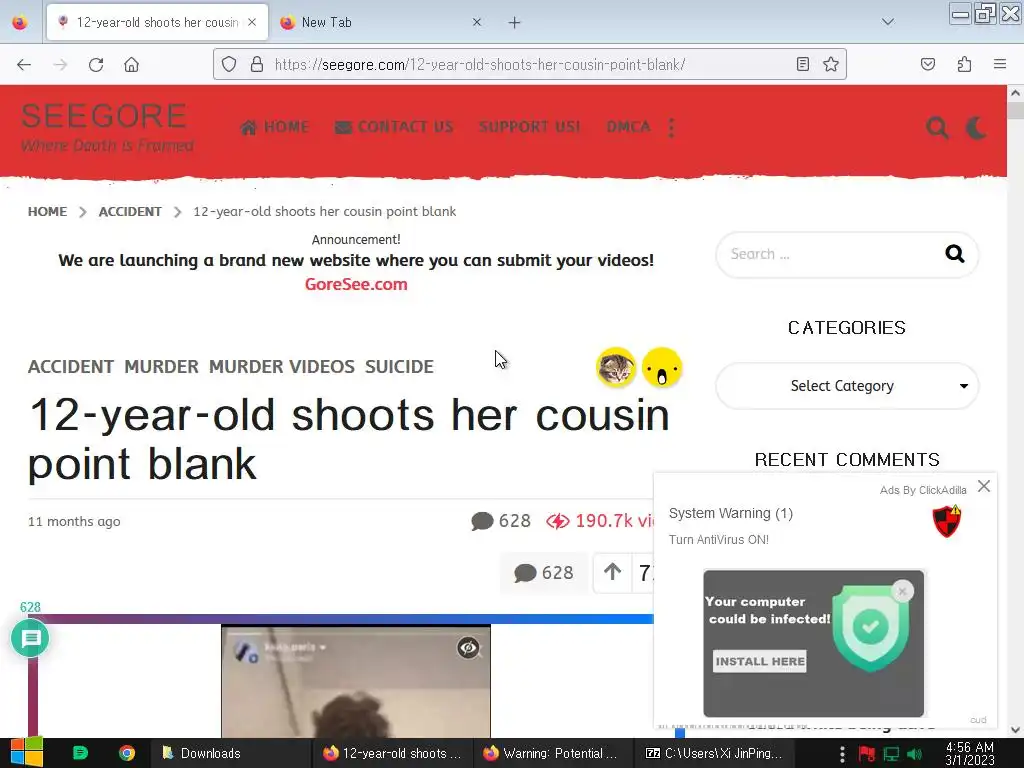
Task: Show site security padlock info
Action: [x=257, y=64]
